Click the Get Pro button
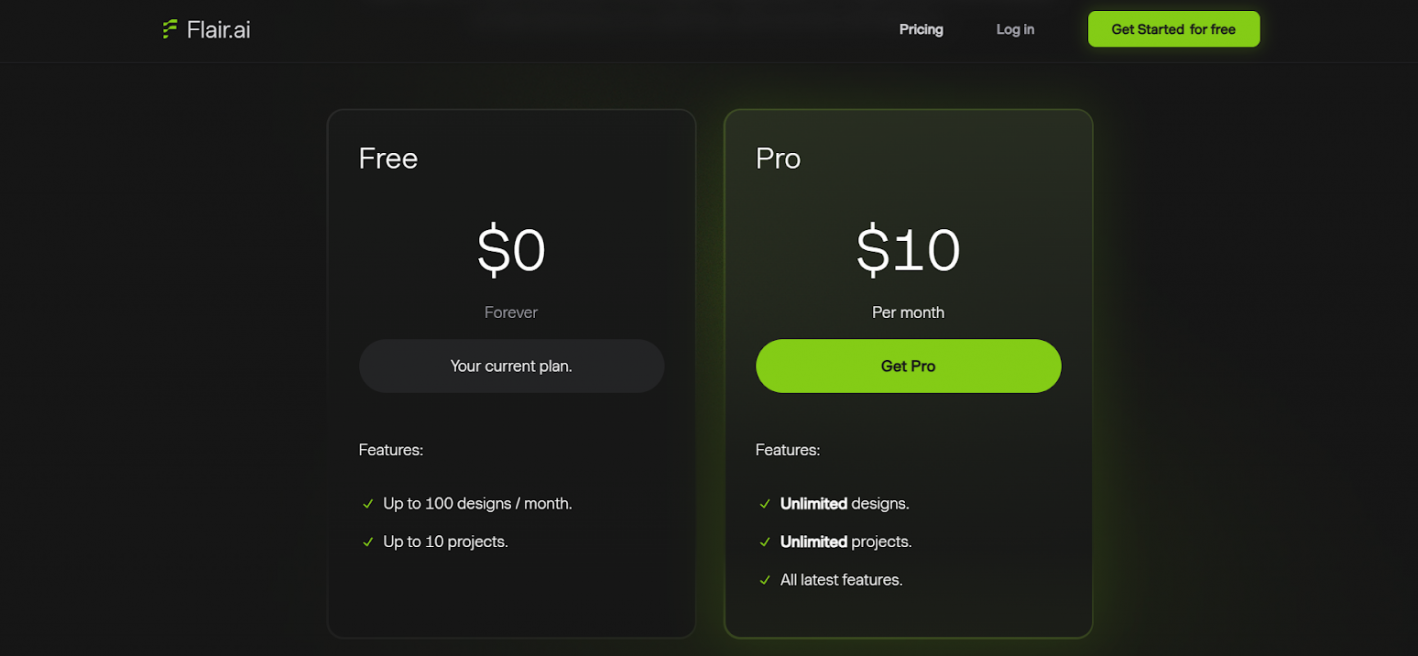1418x656 pixels. tap(908, 366)
